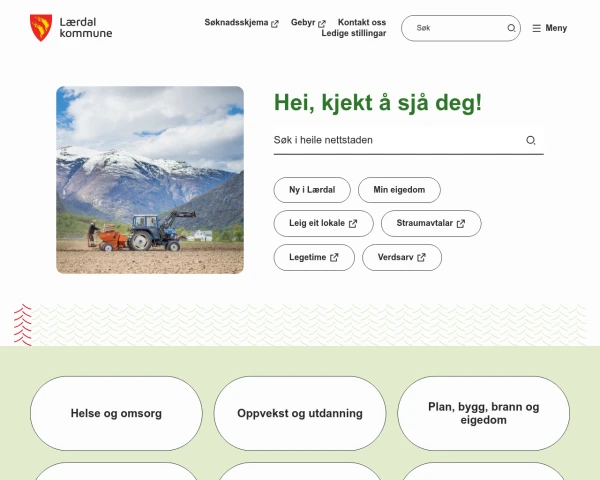View Ledige stillingar
600x480 pixels.
pos(354,33)
